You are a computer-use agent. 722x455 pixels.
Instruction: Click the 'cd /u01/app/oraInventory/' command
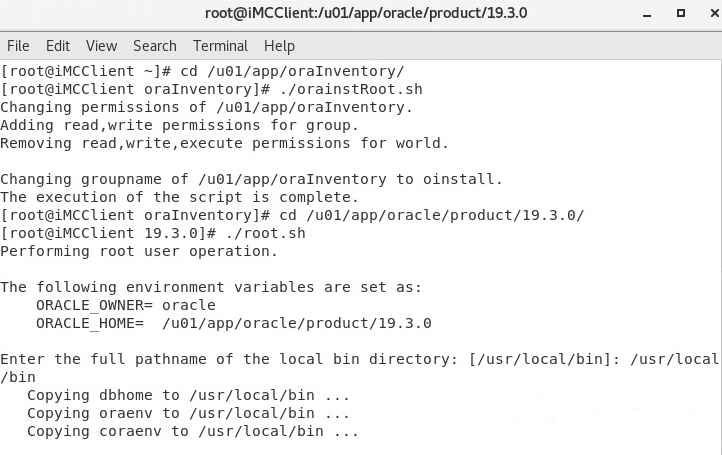click(x=292, y=71)
